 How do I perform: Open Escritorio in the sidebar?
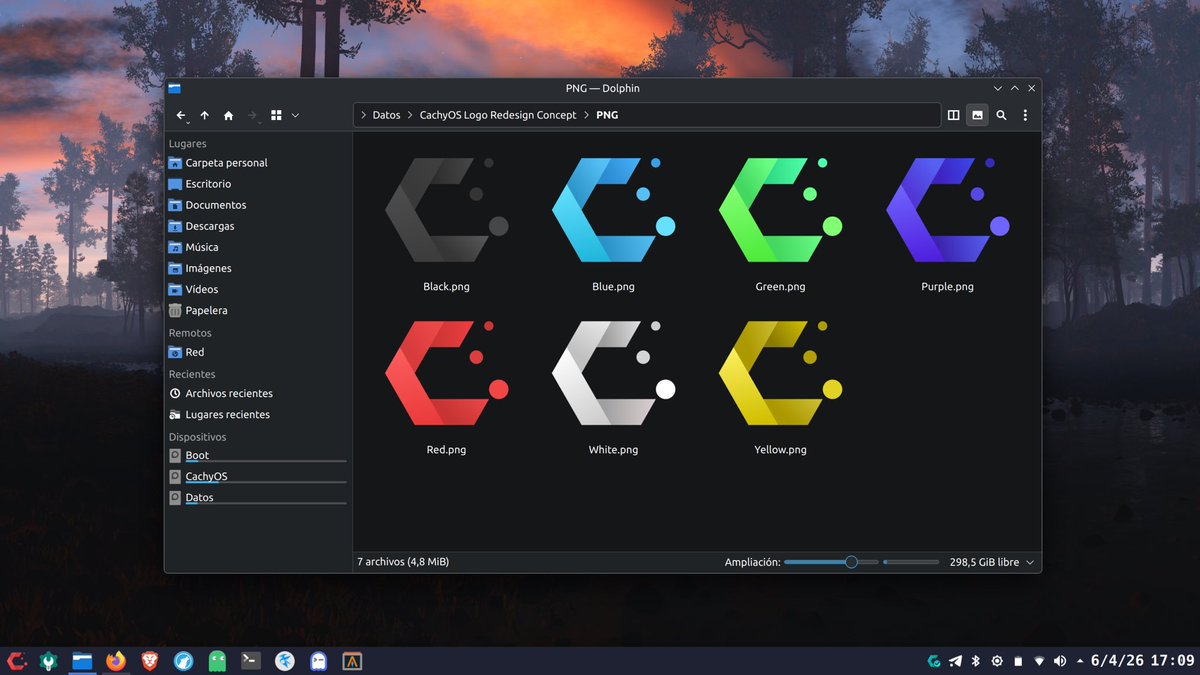click(x=258, y=184)
